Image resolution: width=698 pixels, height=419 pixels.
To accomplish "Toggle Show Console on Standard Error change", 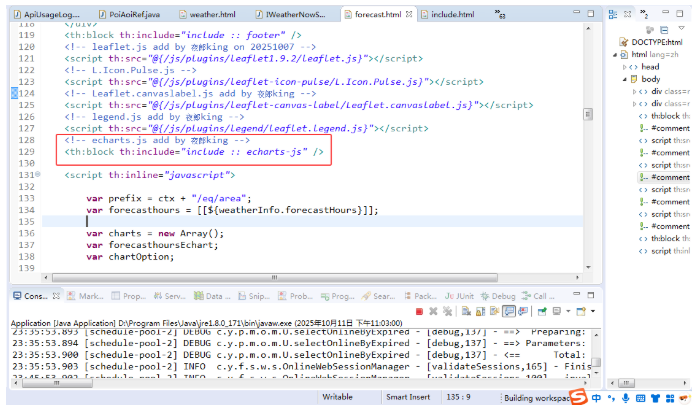I will tap(523, 311).
